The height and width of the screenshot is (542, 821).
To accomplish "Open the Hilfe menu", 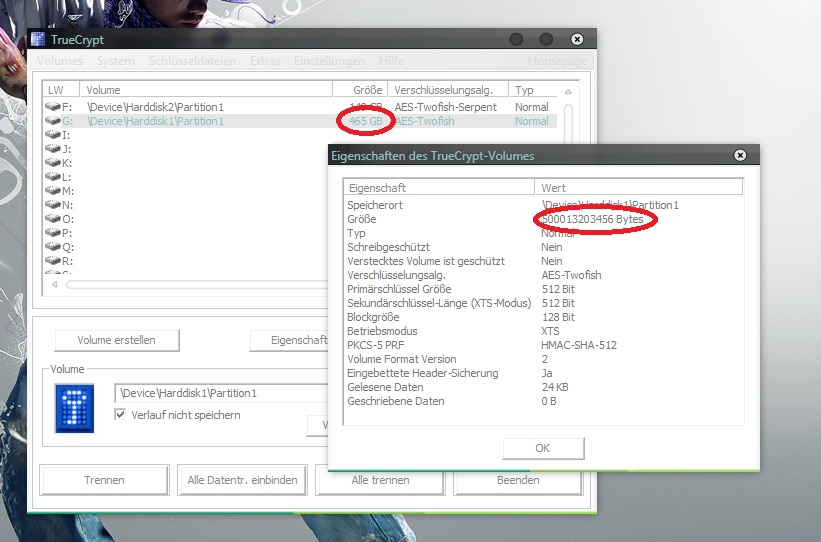I will (392, 61).
